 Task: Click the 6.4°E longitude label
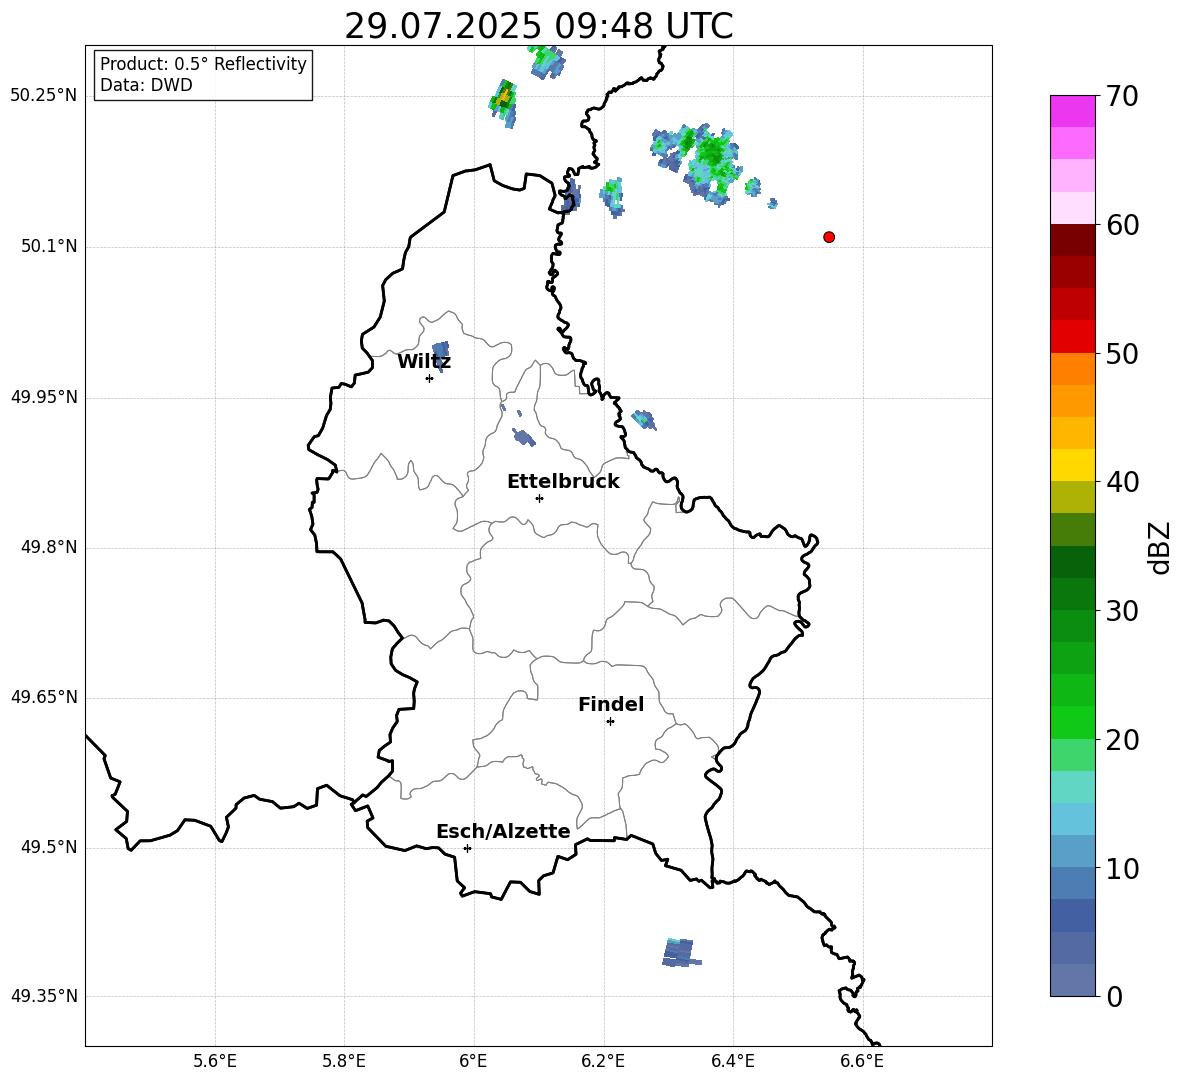pos(732,1061)
